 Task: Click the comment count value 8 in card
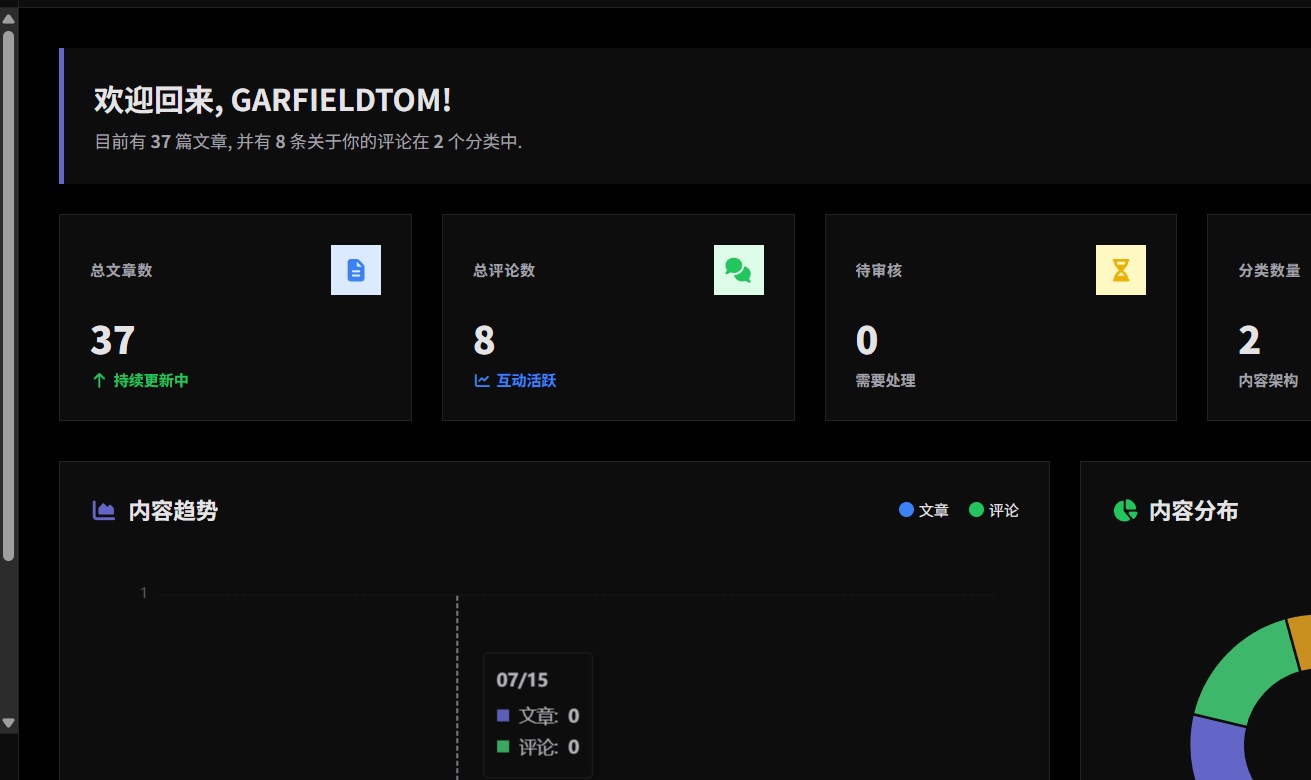coord(484,341)
